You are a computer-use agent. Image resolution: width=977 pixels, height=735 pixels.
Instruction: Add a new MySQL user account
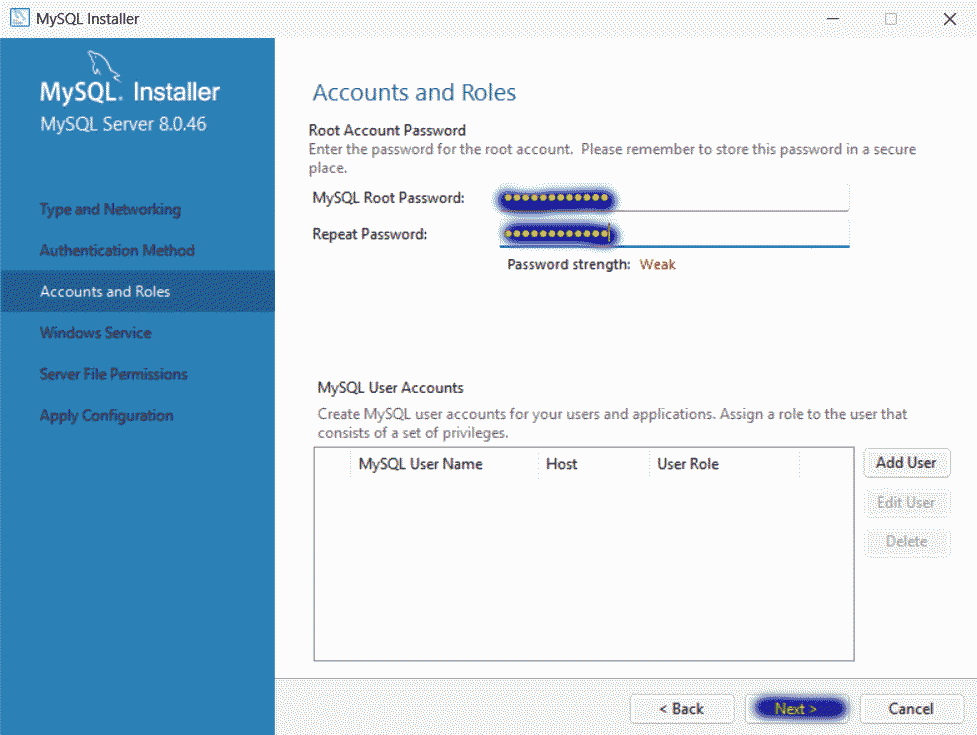pyautogui.click(x=907, y=463)
